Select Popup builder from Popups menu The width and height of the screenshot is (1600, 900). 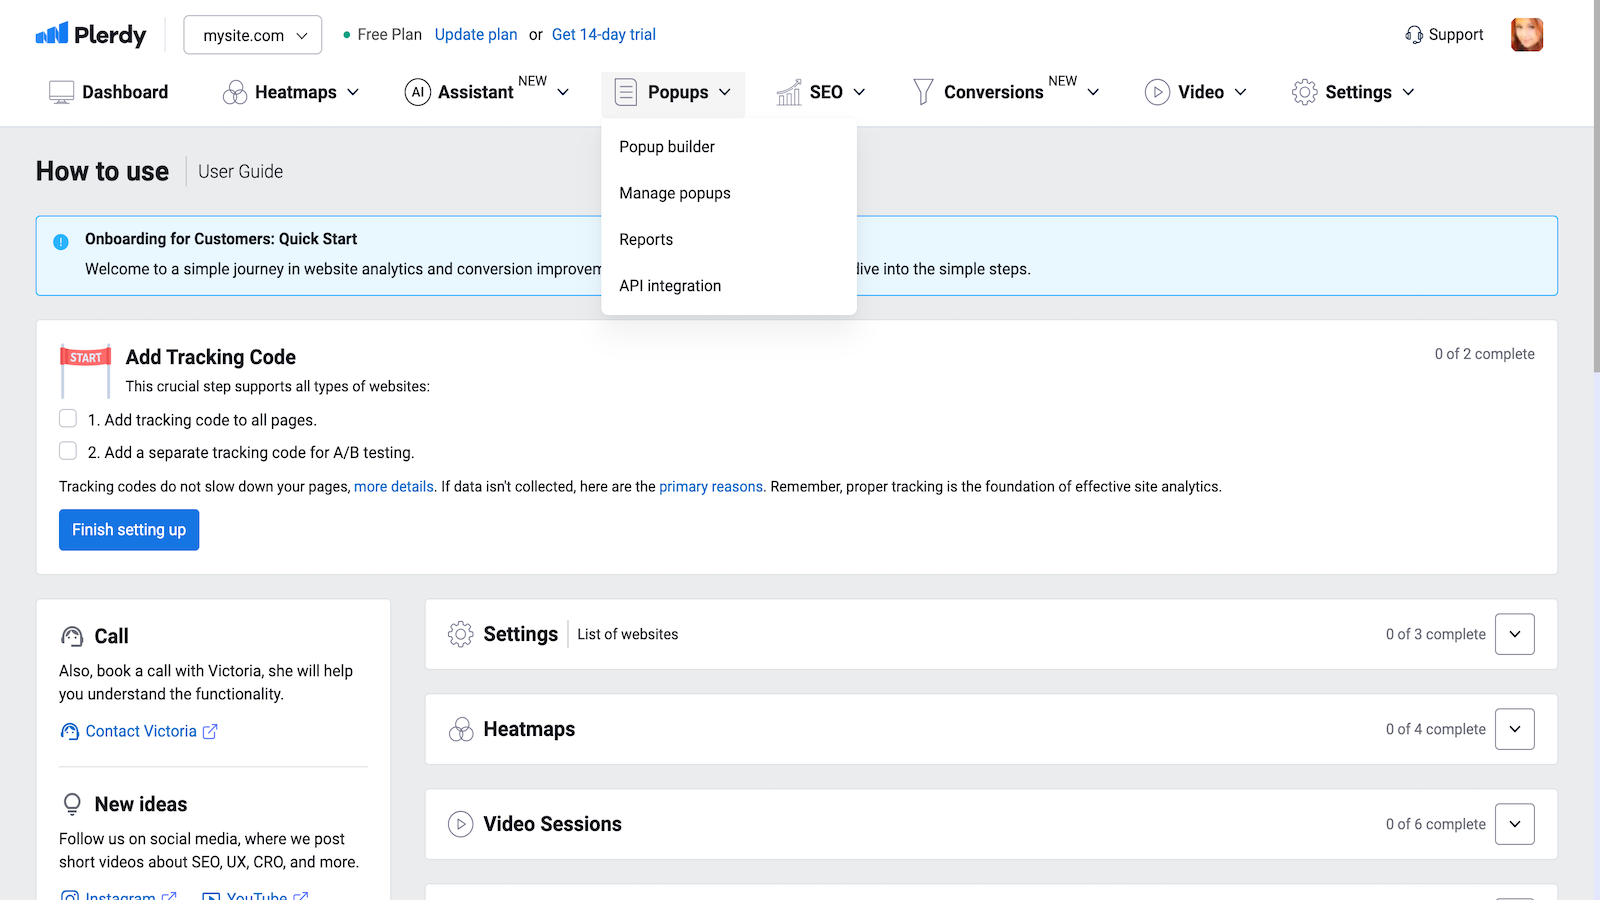click(667, 147)
